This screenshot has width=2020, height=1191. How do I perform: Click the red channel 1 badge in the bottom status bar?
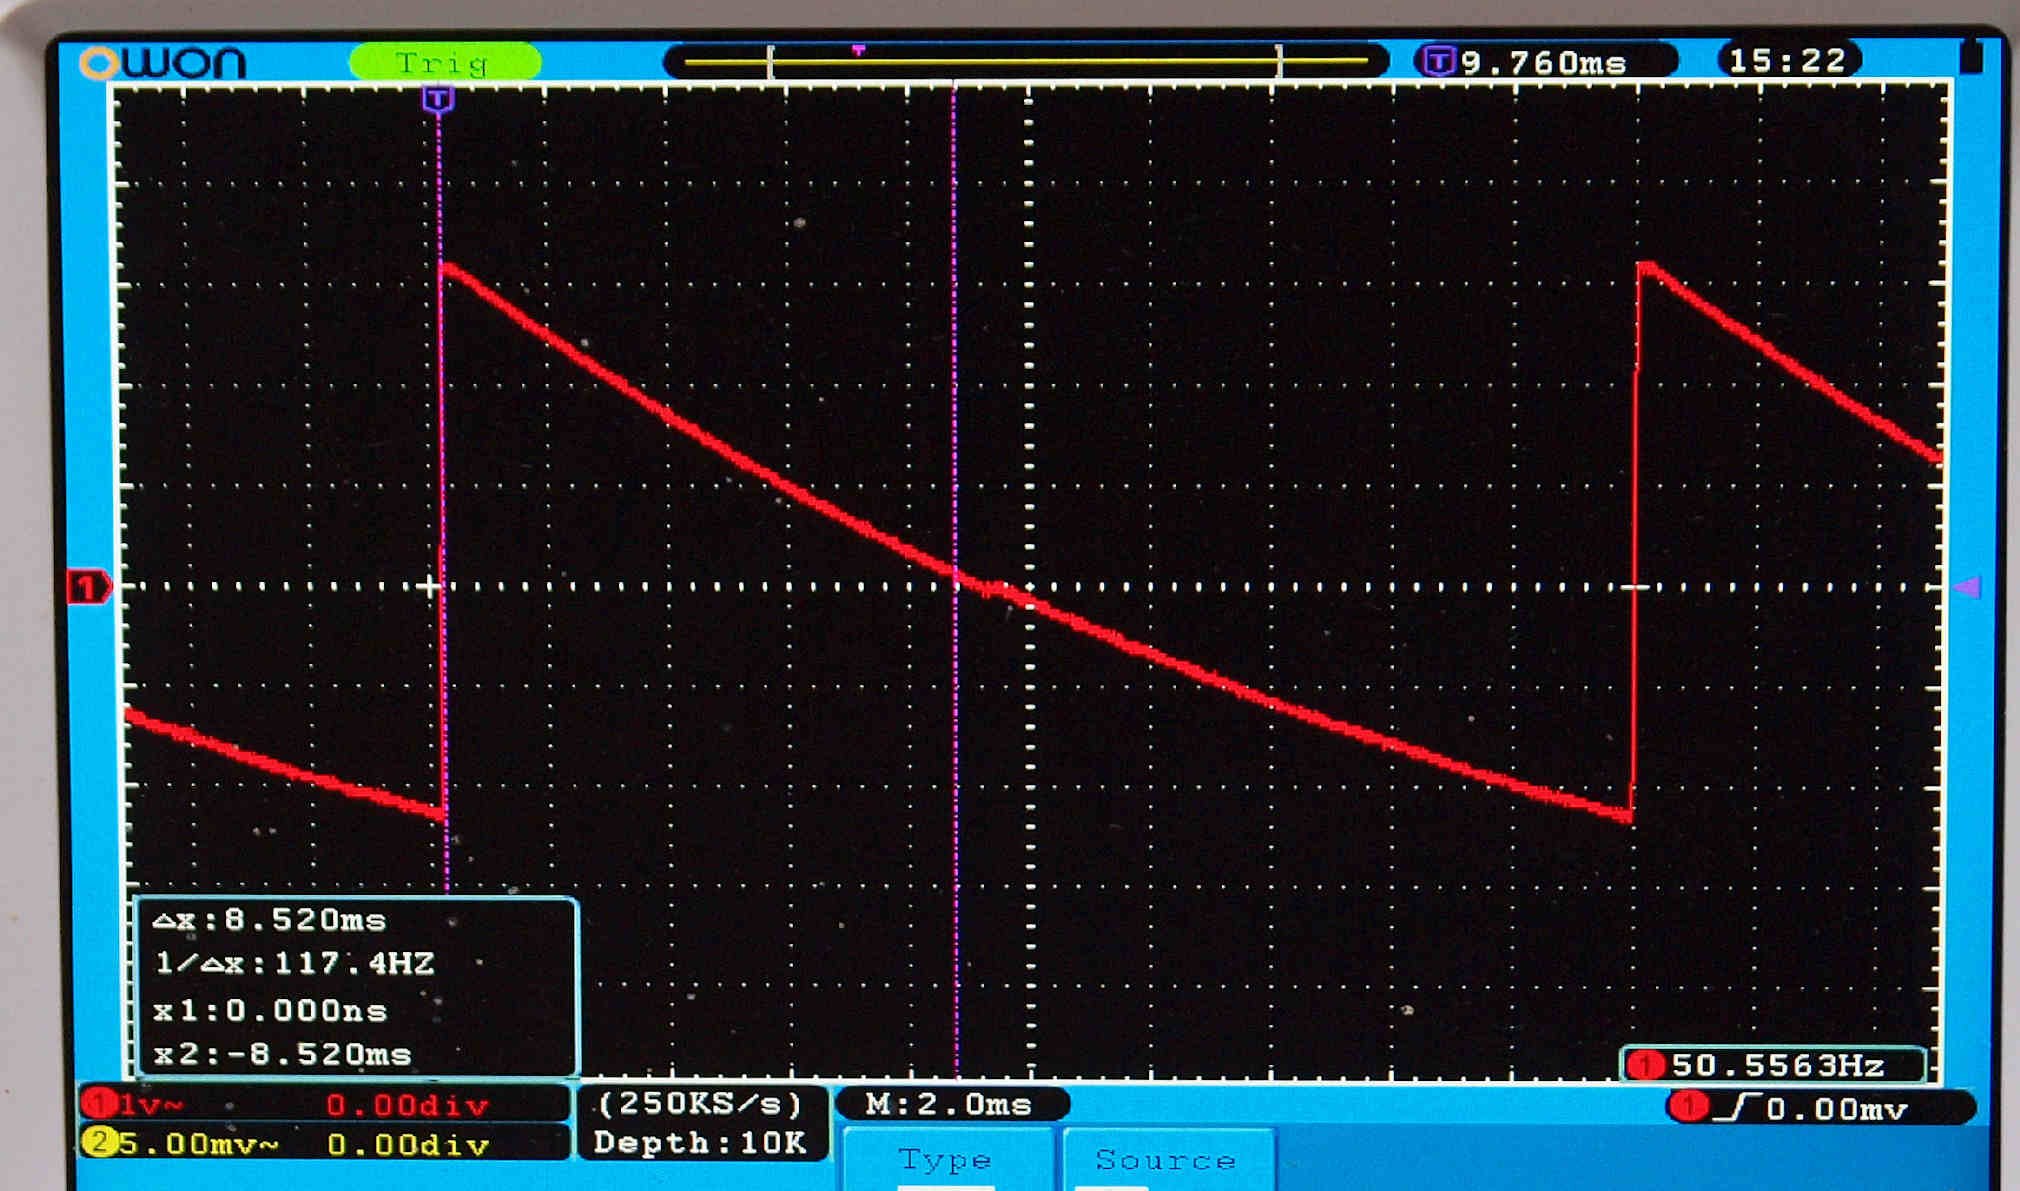[x=99, y=1104]
